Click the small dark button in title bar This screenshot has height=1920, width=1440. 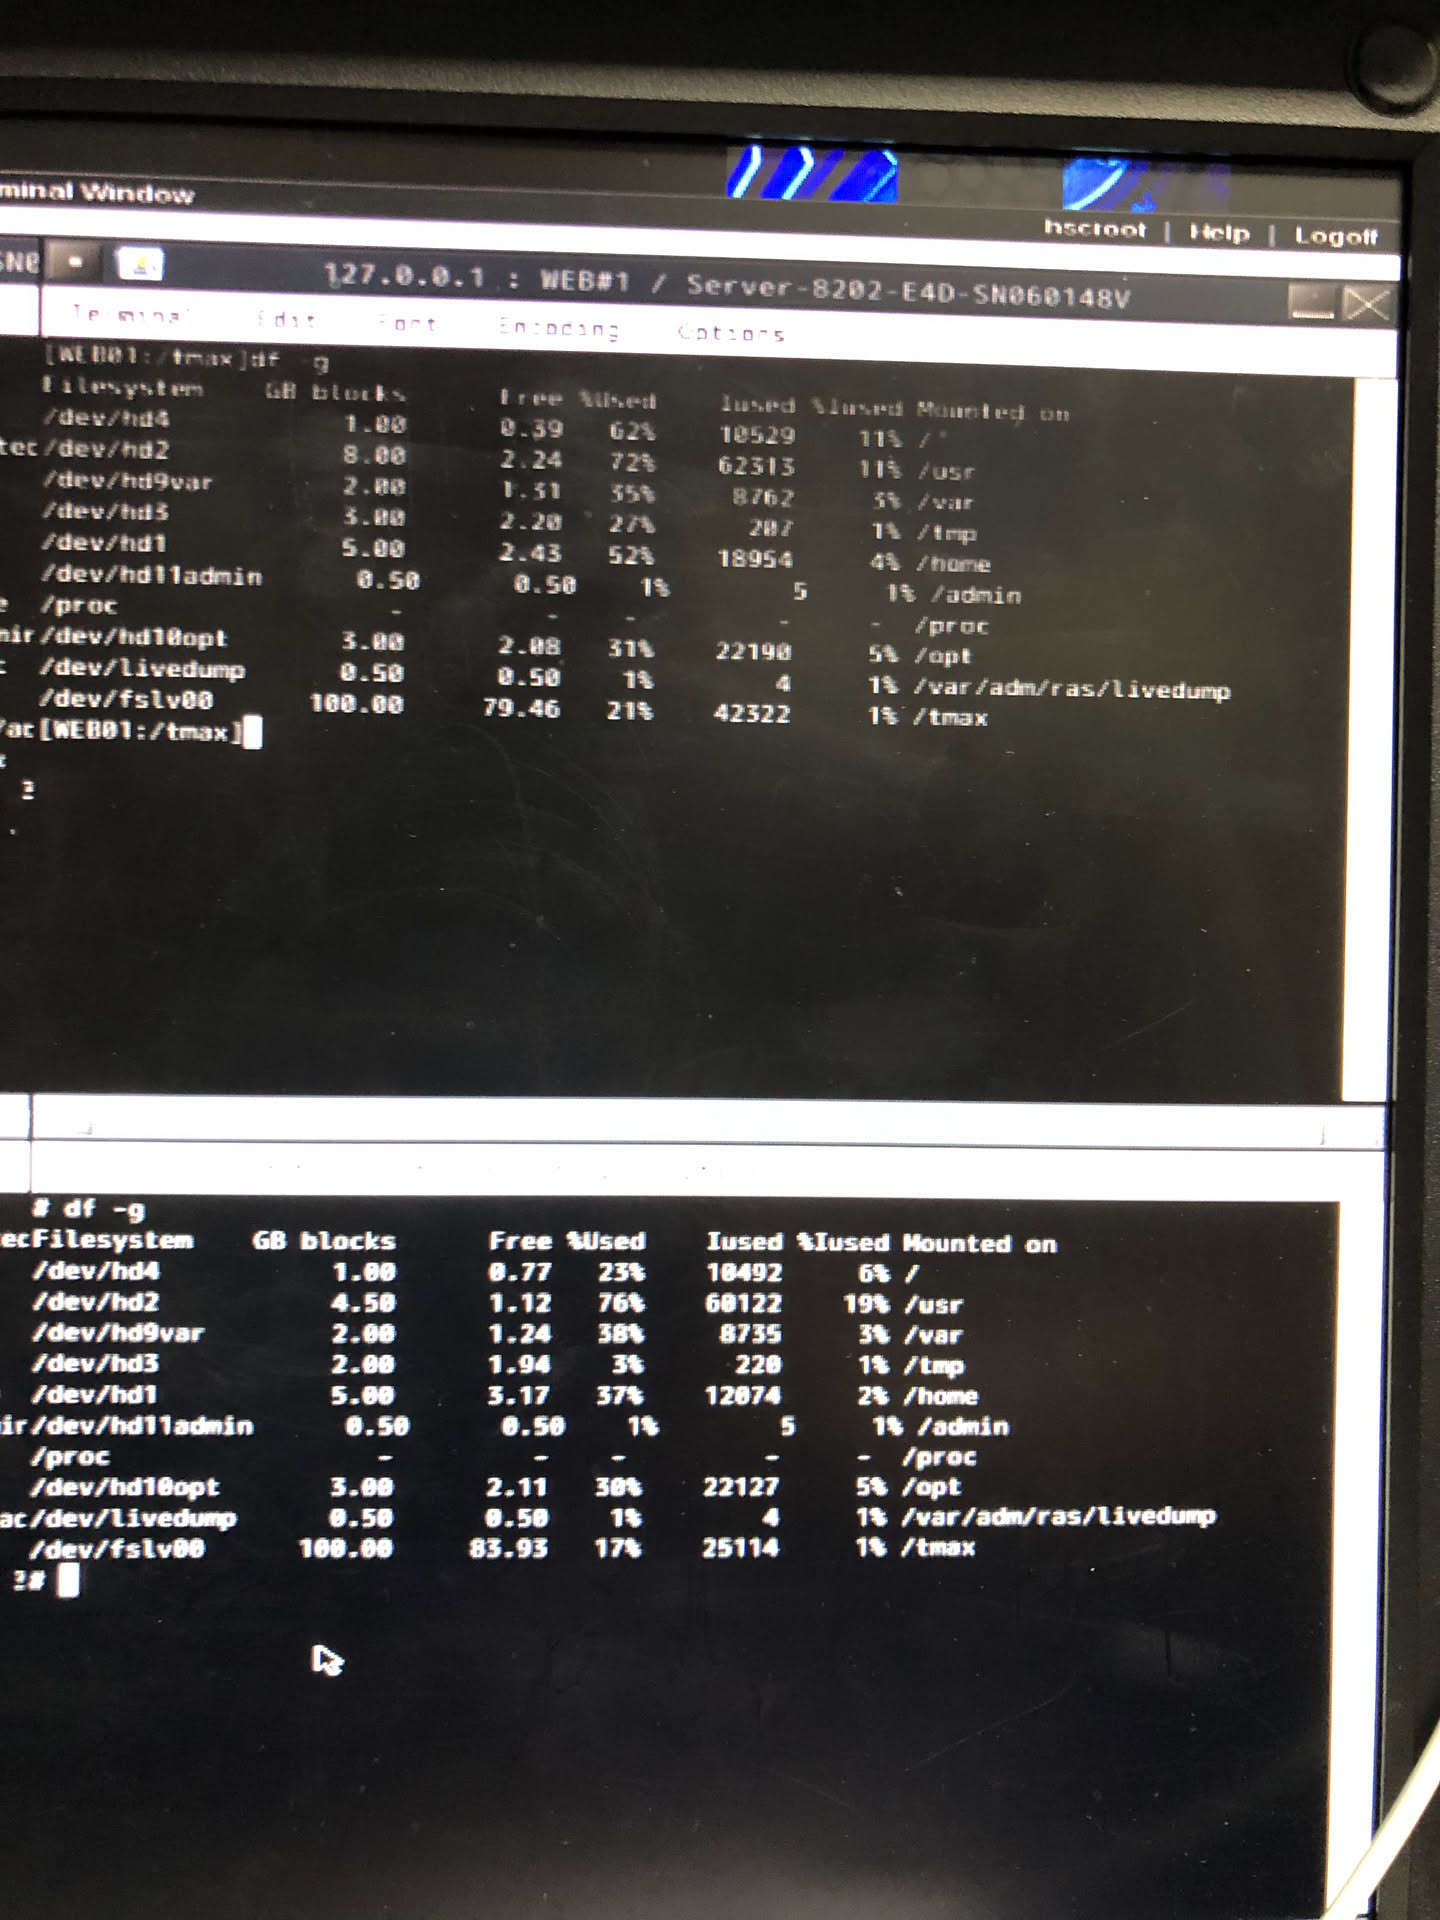click(75, 263)
